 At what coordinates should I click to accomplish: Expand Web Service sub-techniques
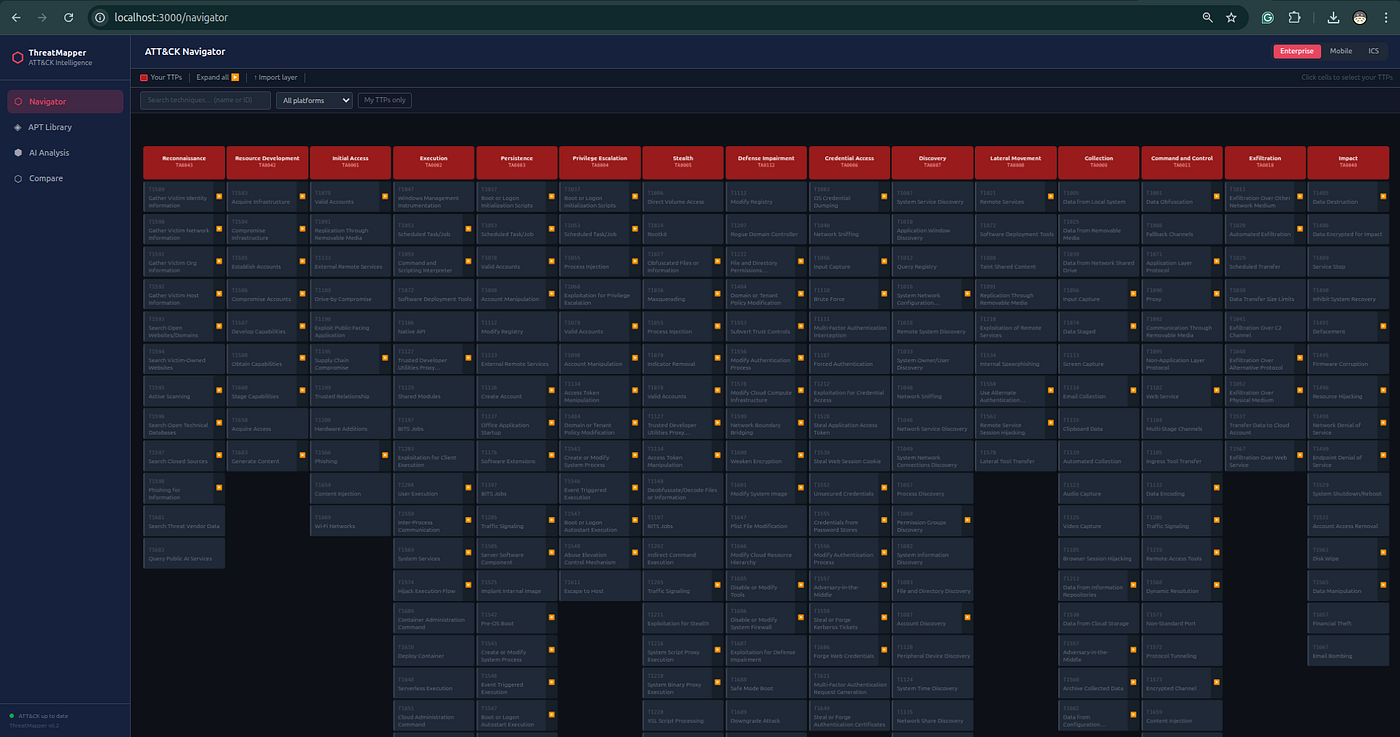pyautogui.click(x=1217, y=392)
